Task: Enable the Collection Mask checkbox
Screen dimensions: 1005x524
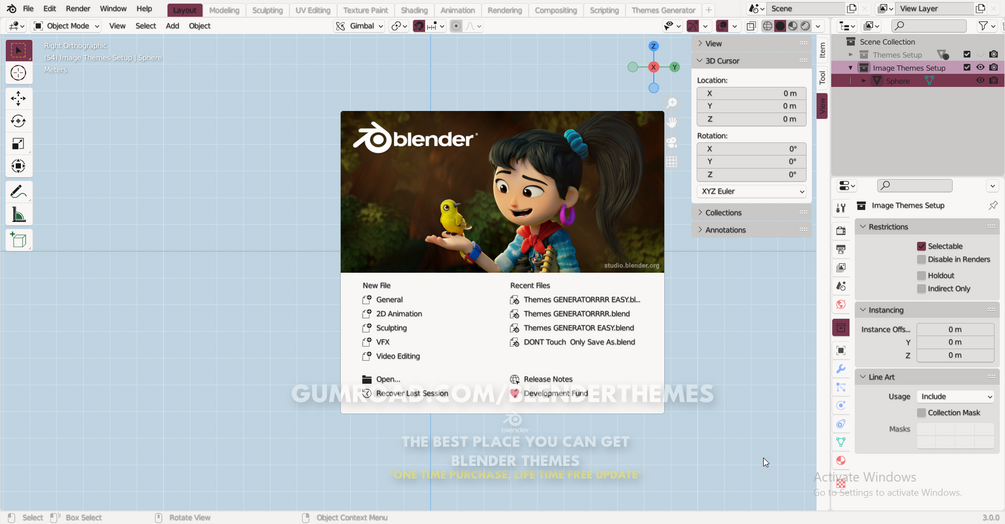Action: point(921,413)
